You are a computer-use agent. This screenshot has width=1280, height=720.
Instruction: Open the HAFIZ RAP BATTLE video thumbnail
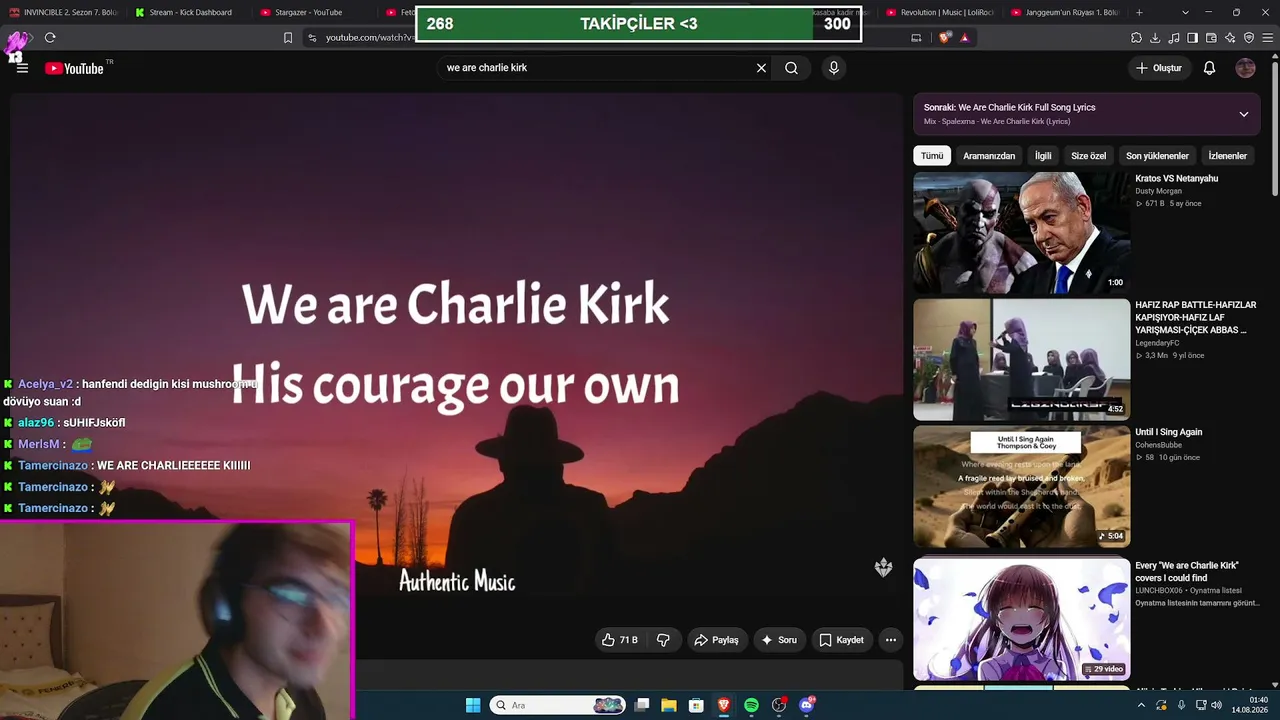1021,360
